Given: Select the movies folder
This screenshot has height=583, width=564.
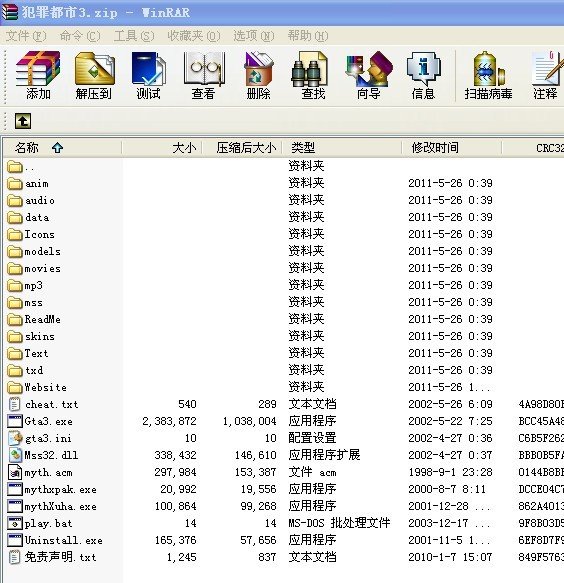Looking at the screenshot, I should [x=34, y=268].
